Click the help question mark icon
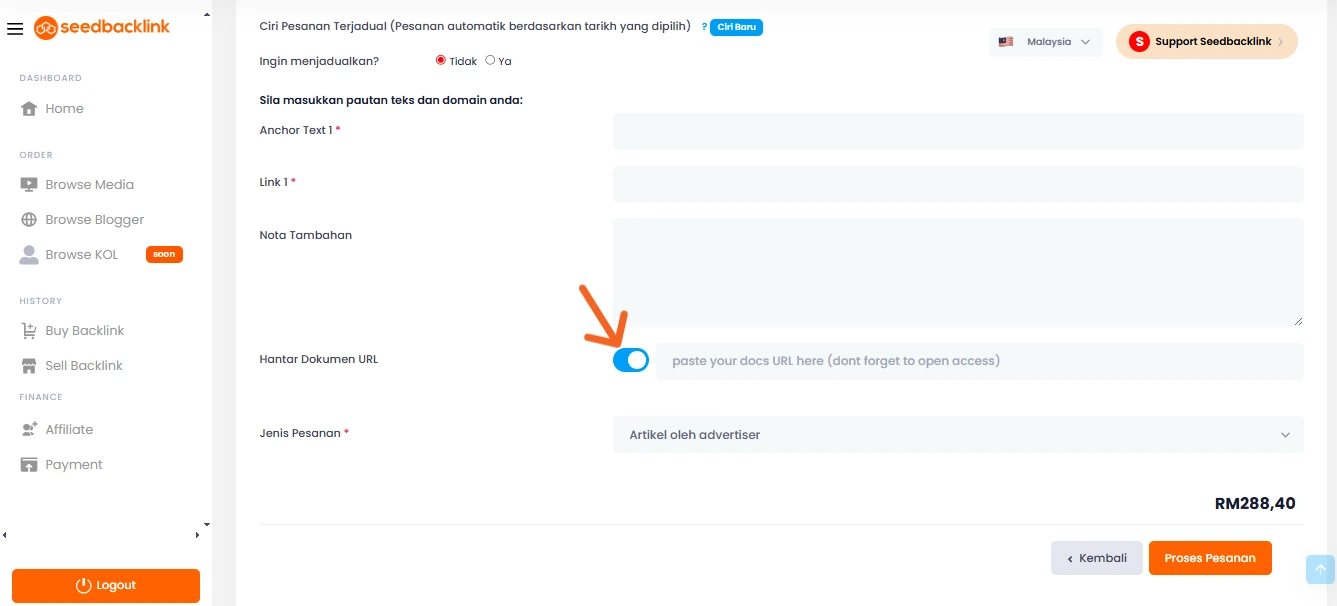 pos(704,27)
